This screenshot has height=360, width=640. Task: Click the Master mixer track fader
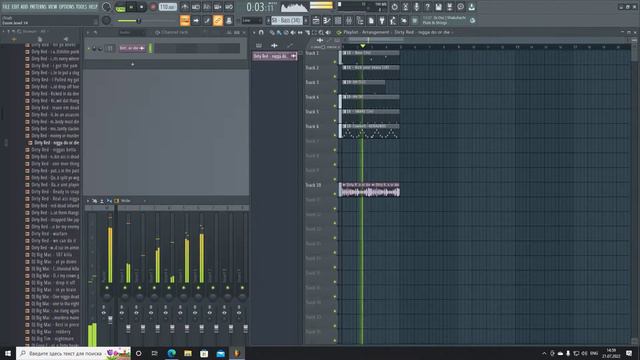[110, 320]
